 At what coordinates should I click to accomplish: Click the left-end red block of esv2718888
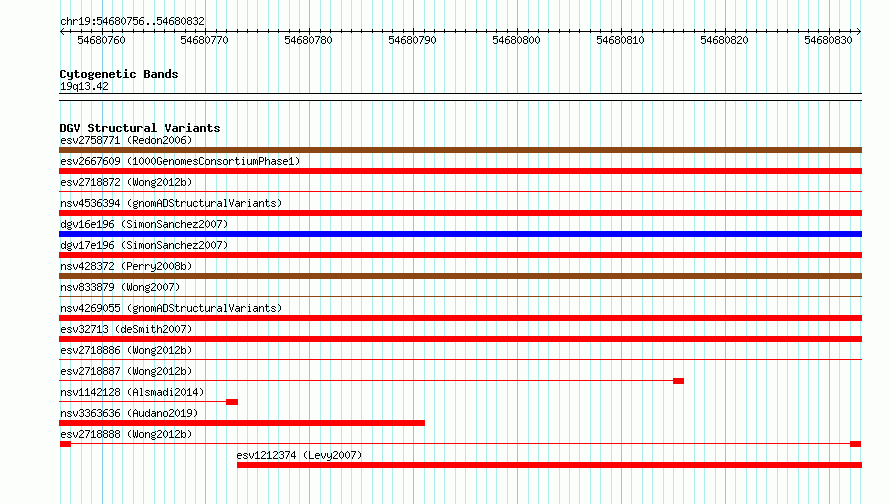[65, 444]
